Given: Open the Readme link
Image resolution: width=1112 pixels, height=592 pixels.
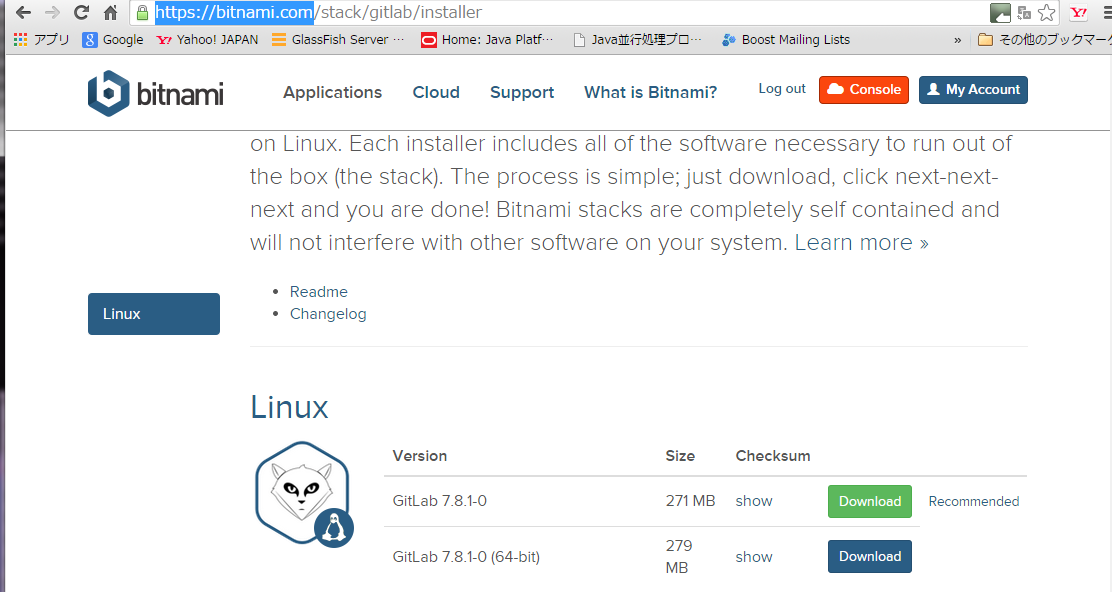Looking at the screenshot, I should tap(318, 291).
